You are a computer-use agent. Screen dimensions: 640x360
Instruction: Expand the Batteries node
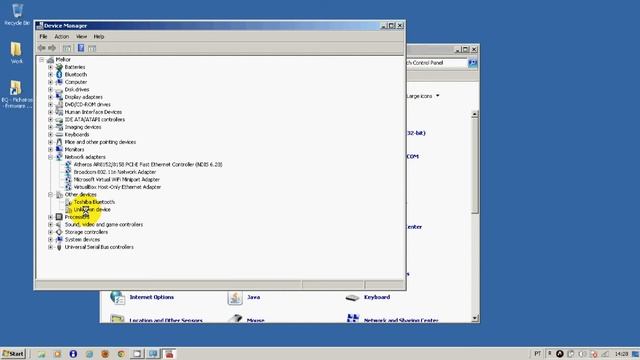51,67
